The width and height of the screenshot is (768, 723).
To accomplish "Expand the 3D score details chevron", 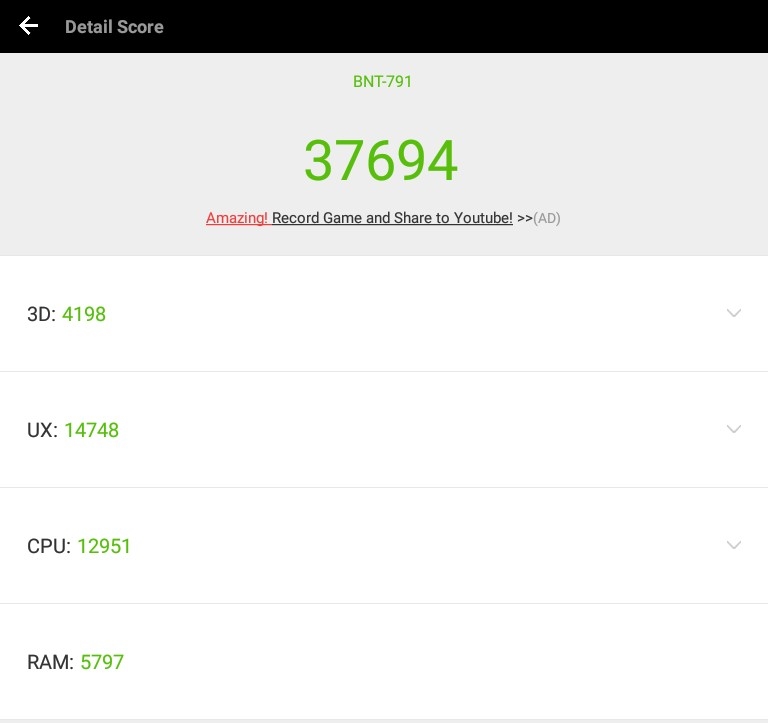I will pyautogui.click(x=733, y=313).
